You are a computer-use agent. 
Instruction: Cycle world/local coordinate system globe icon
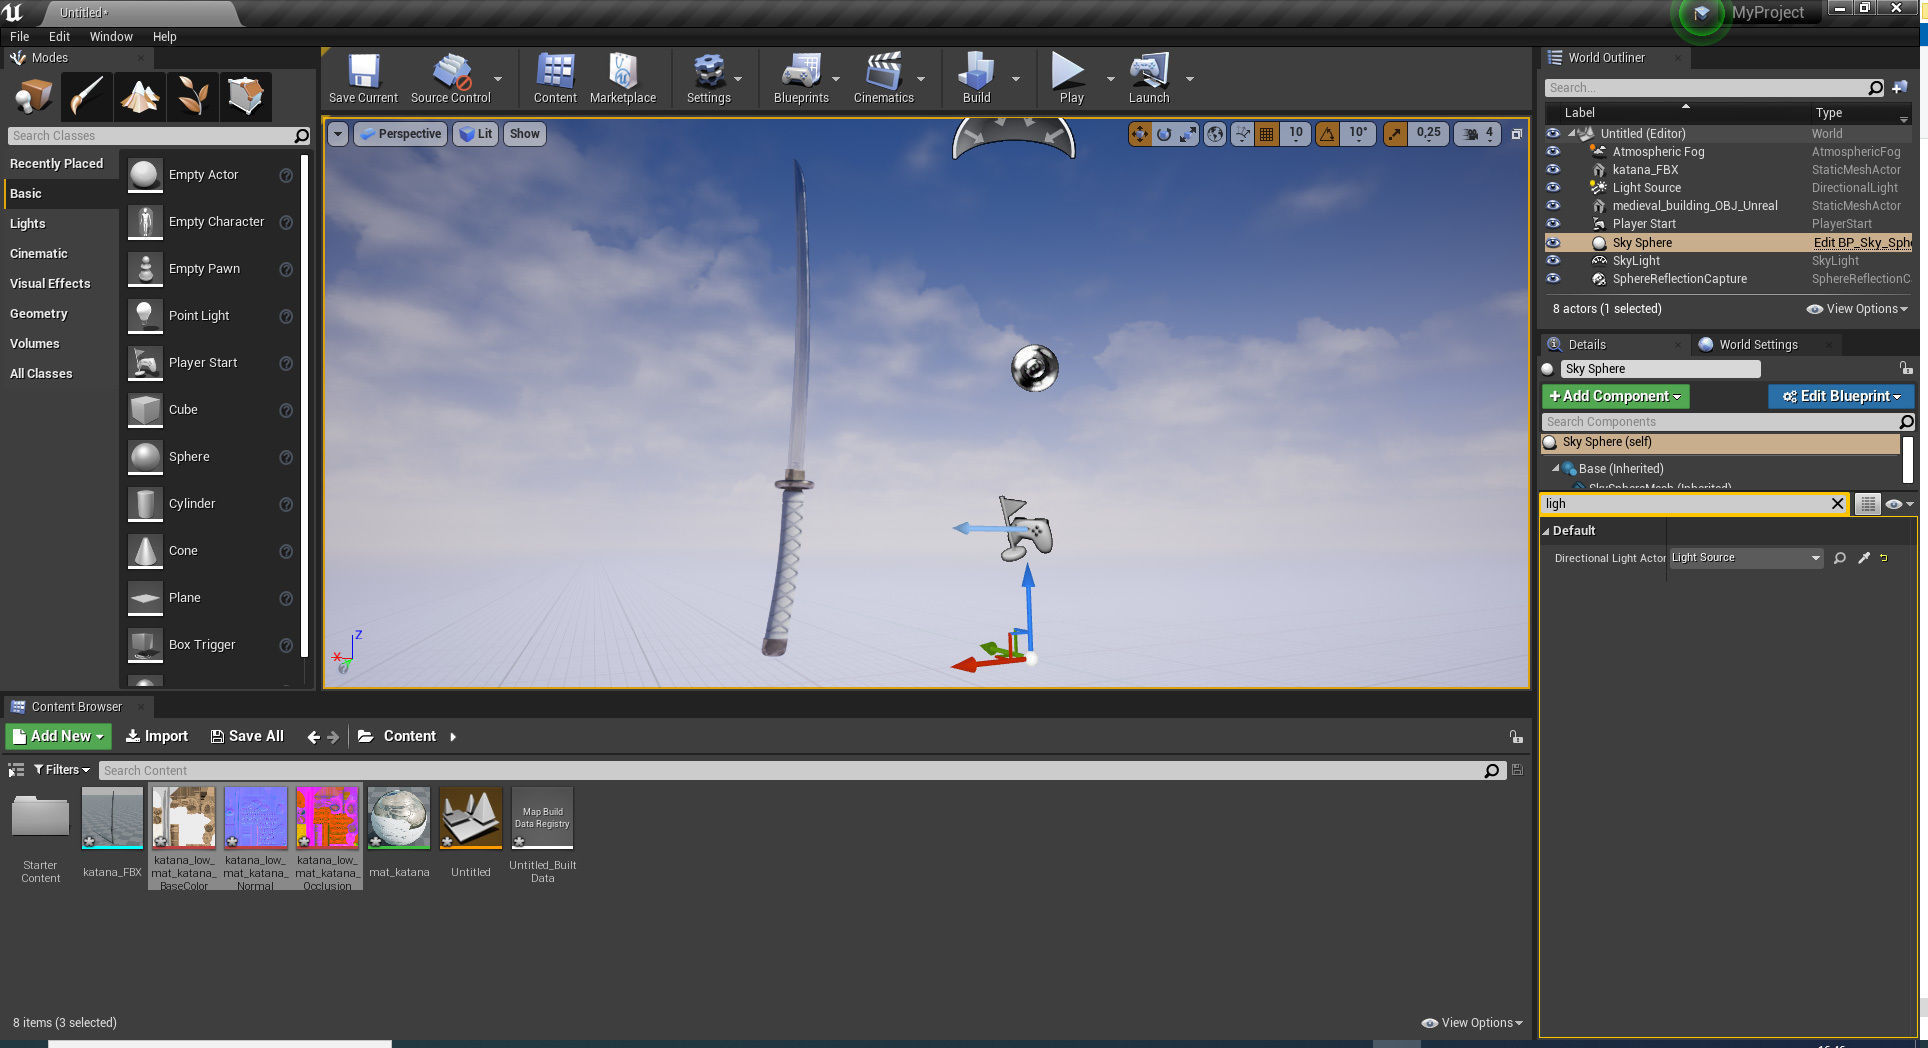click(x=1215, y=134)
